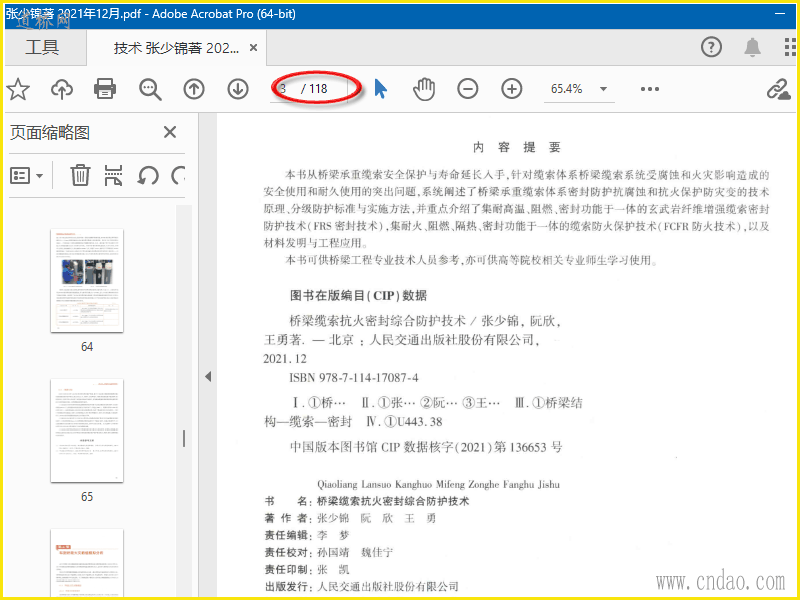Zoom in with plus button
Viewport: 800px width, 600px height.
click(512, 89)
